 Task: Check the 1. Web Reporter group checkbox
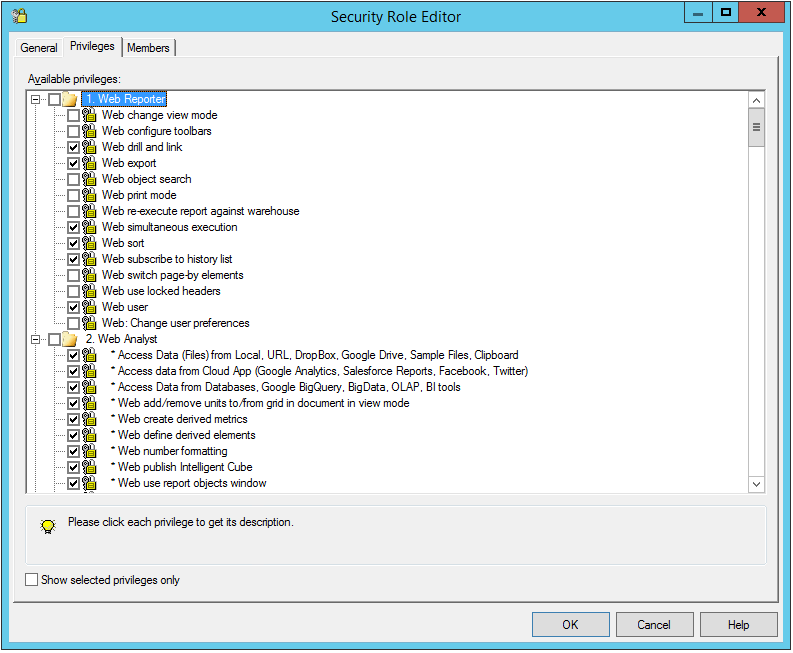[x=55, y=99]
